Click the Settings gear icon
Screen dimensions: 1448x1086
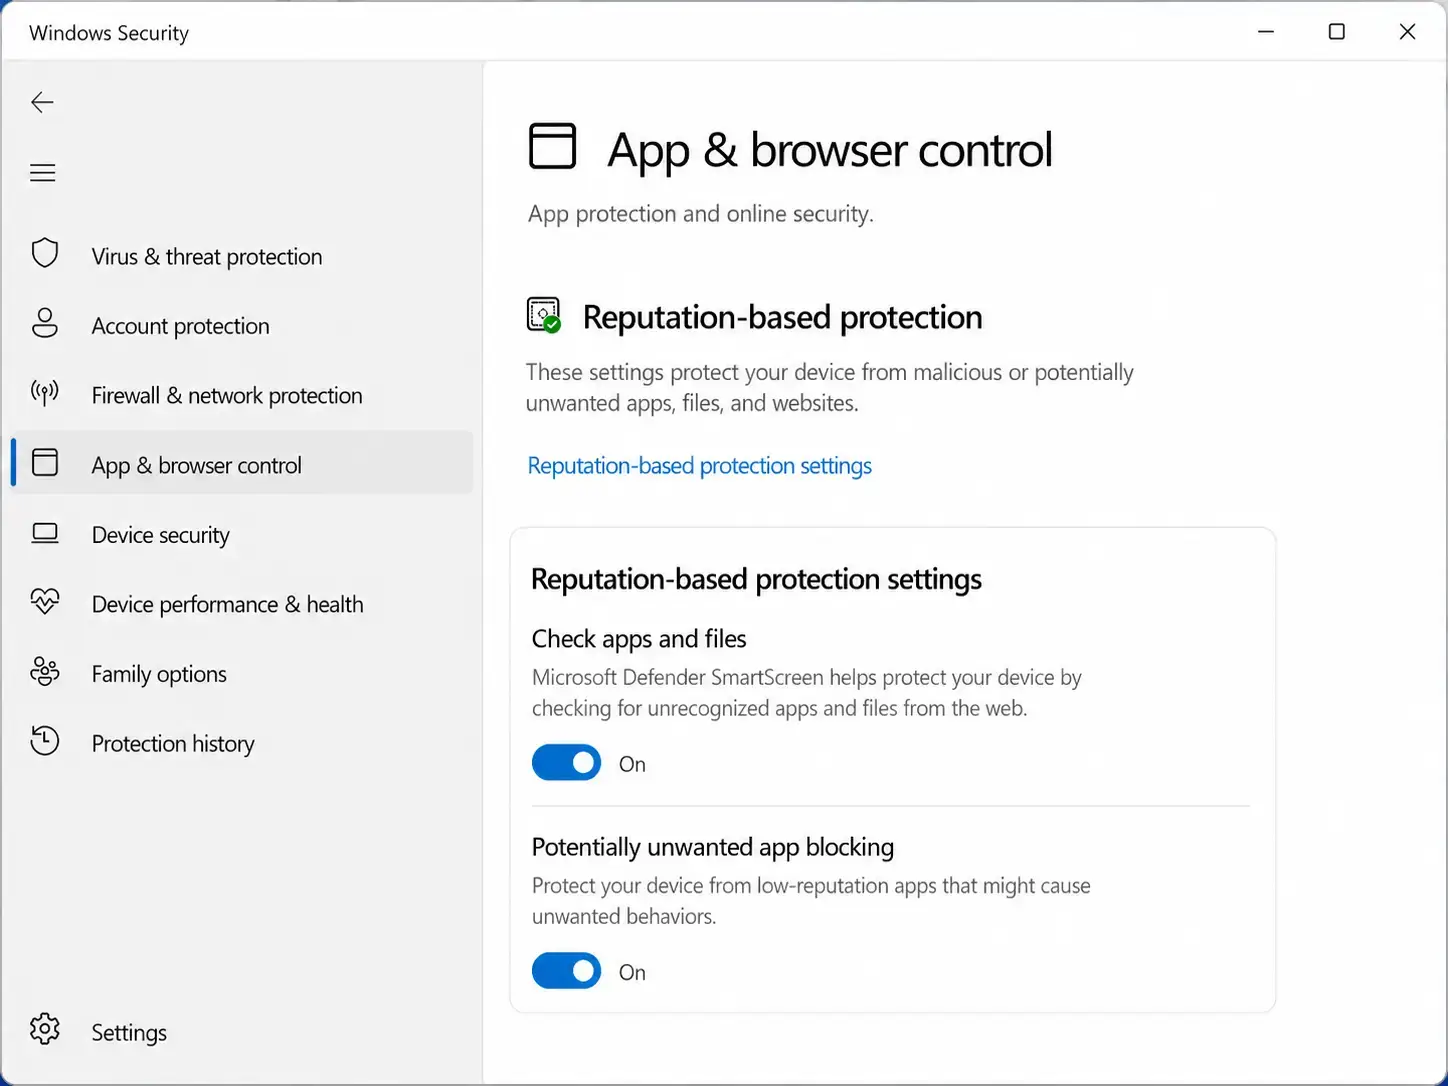(45, 1029)
